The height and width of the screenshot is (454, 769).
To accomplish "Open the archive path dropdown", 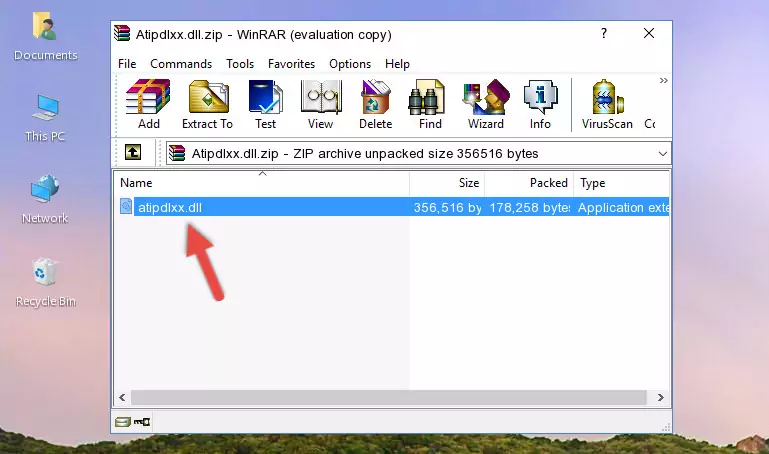I will point(663,154).
